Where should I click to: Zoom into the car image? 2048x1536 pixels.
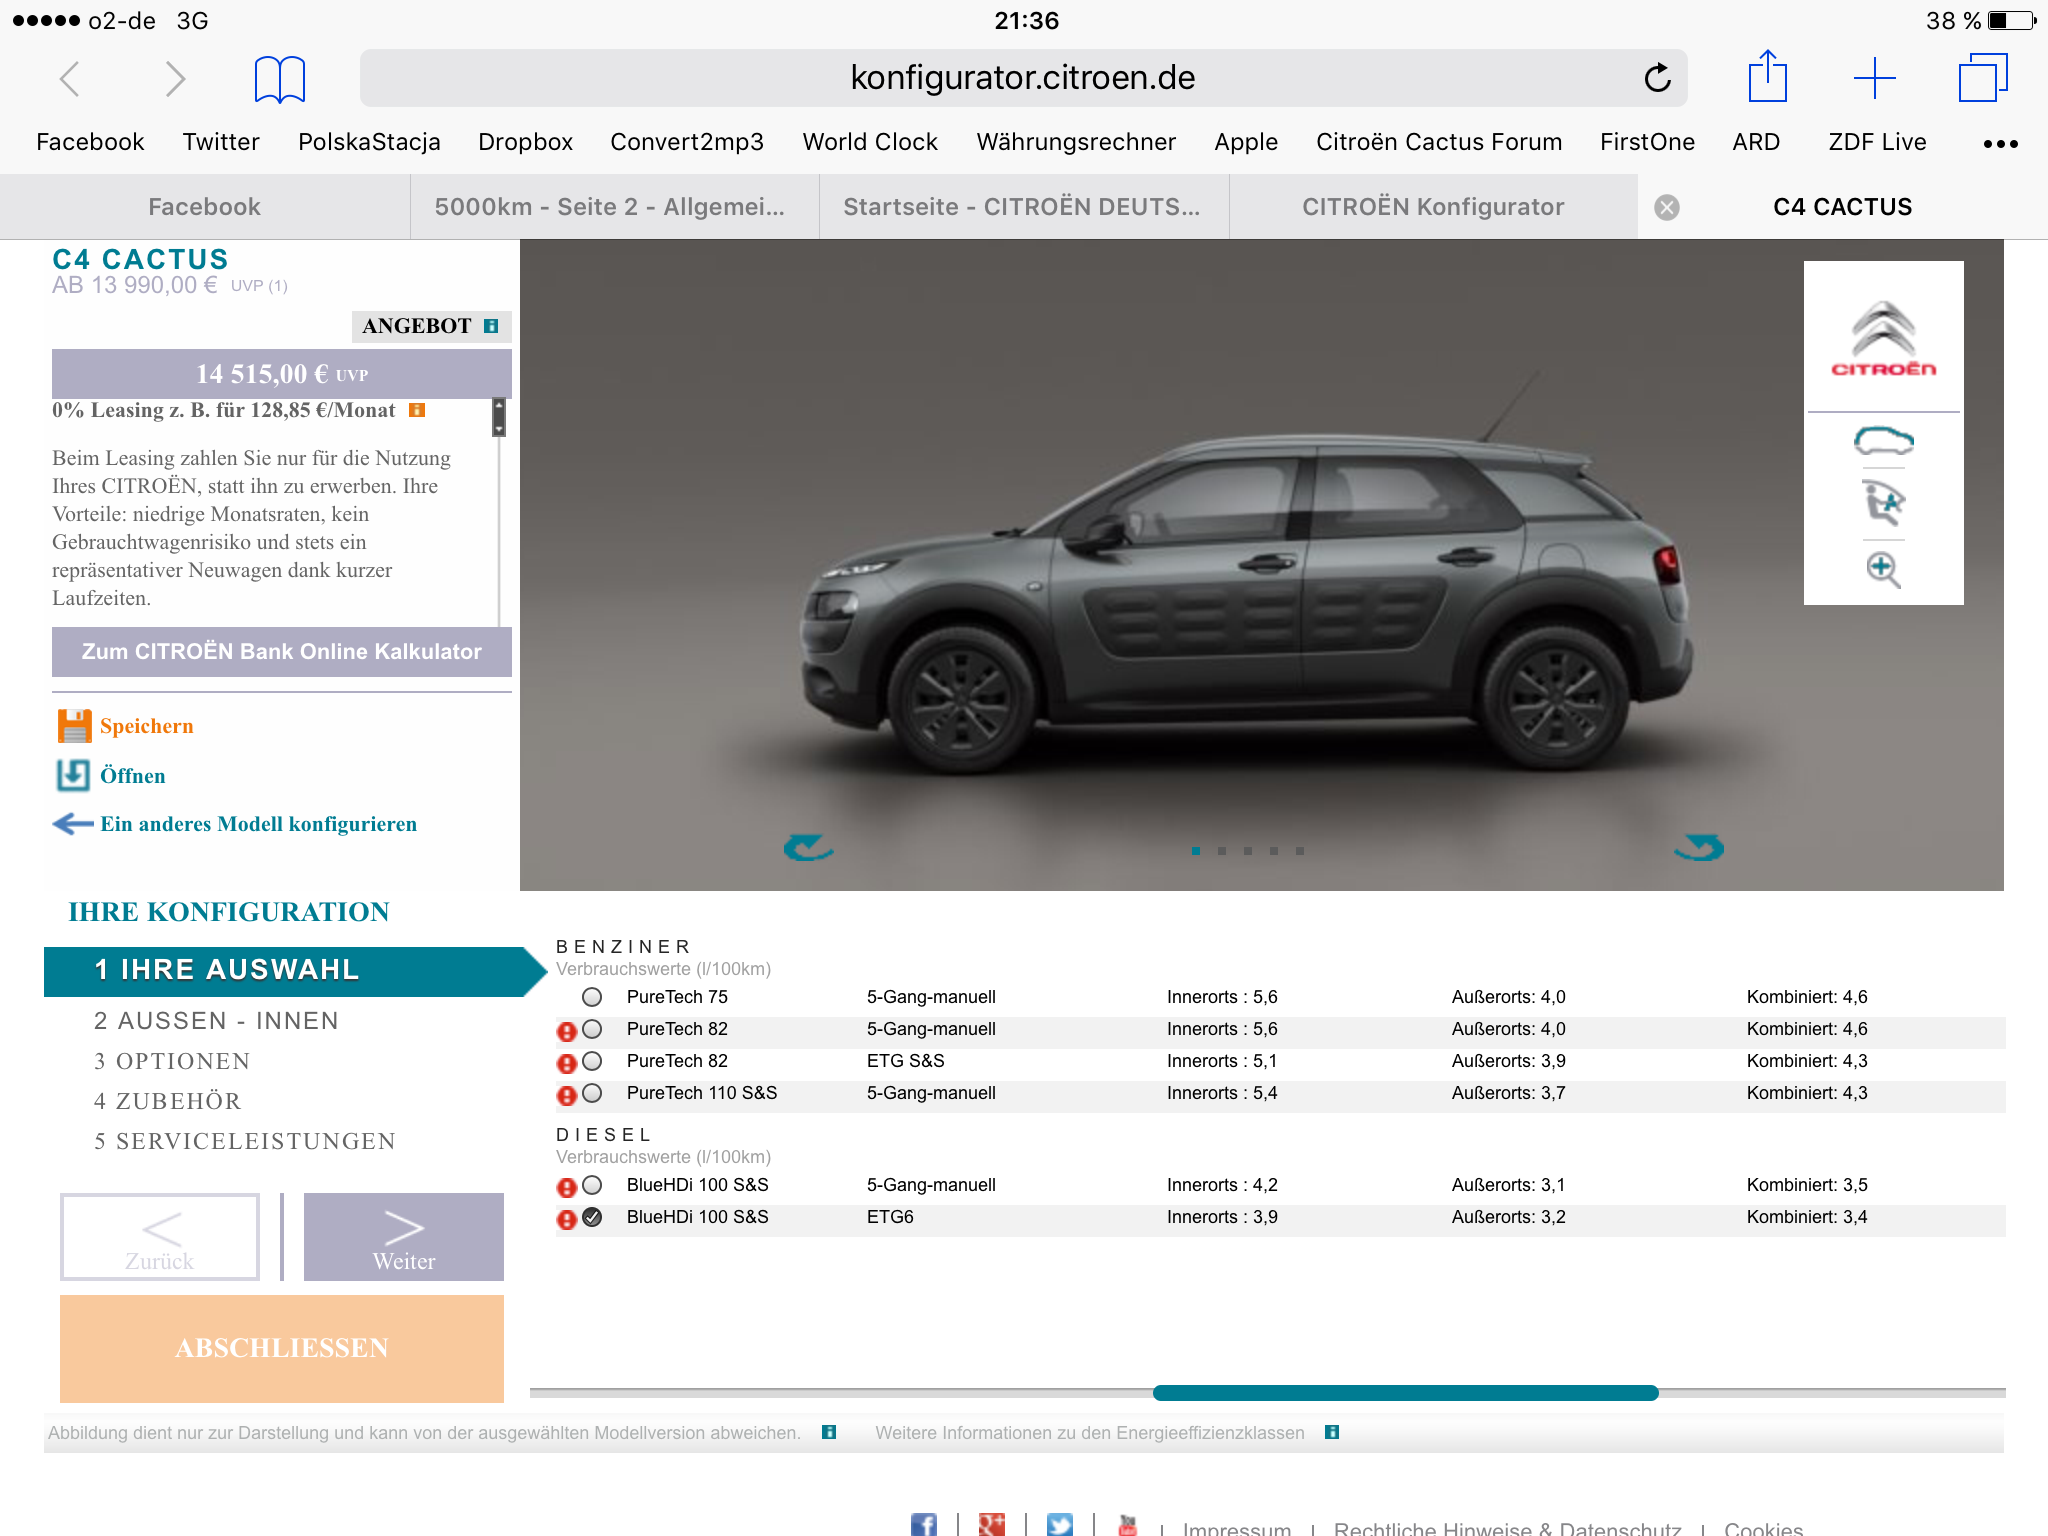[1883, 569]
